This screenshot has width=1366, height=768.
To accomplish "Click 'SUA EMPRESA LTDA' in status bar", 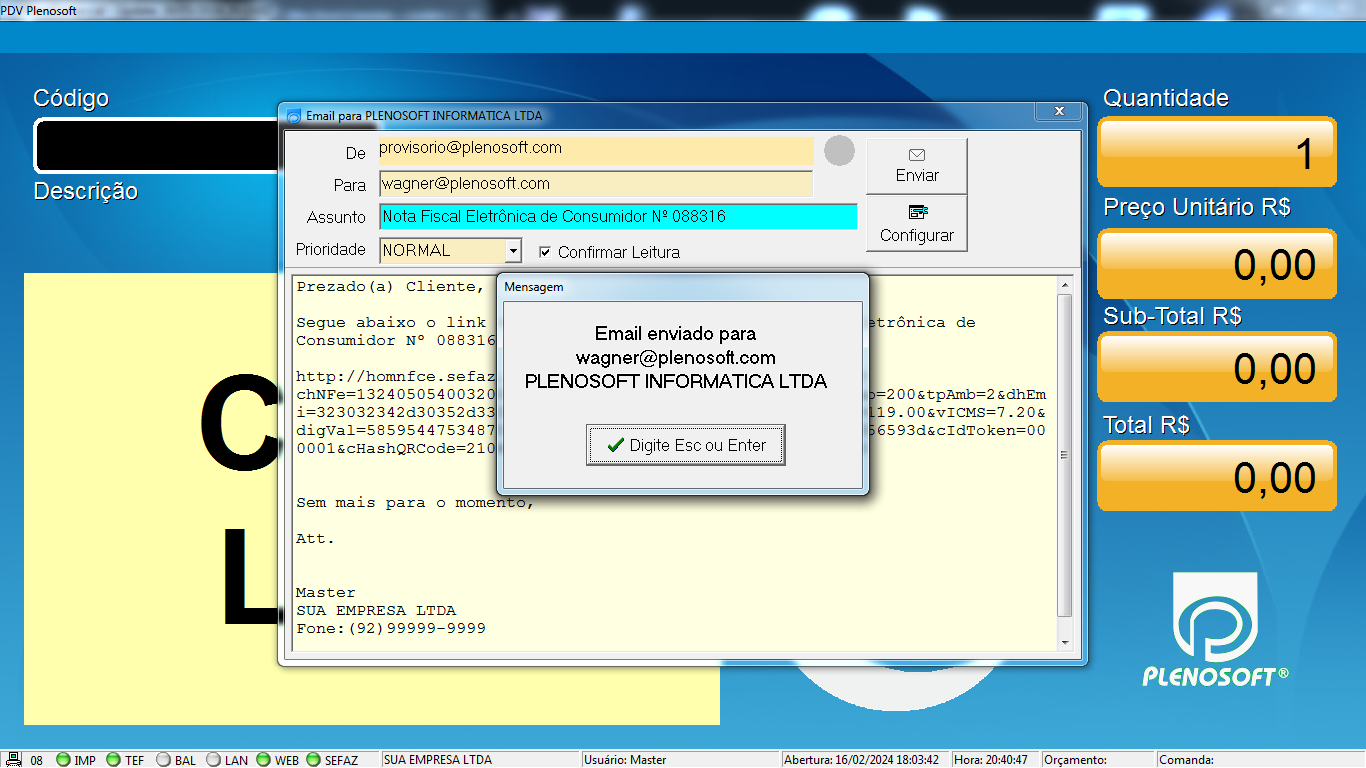I will click(438, 760).
